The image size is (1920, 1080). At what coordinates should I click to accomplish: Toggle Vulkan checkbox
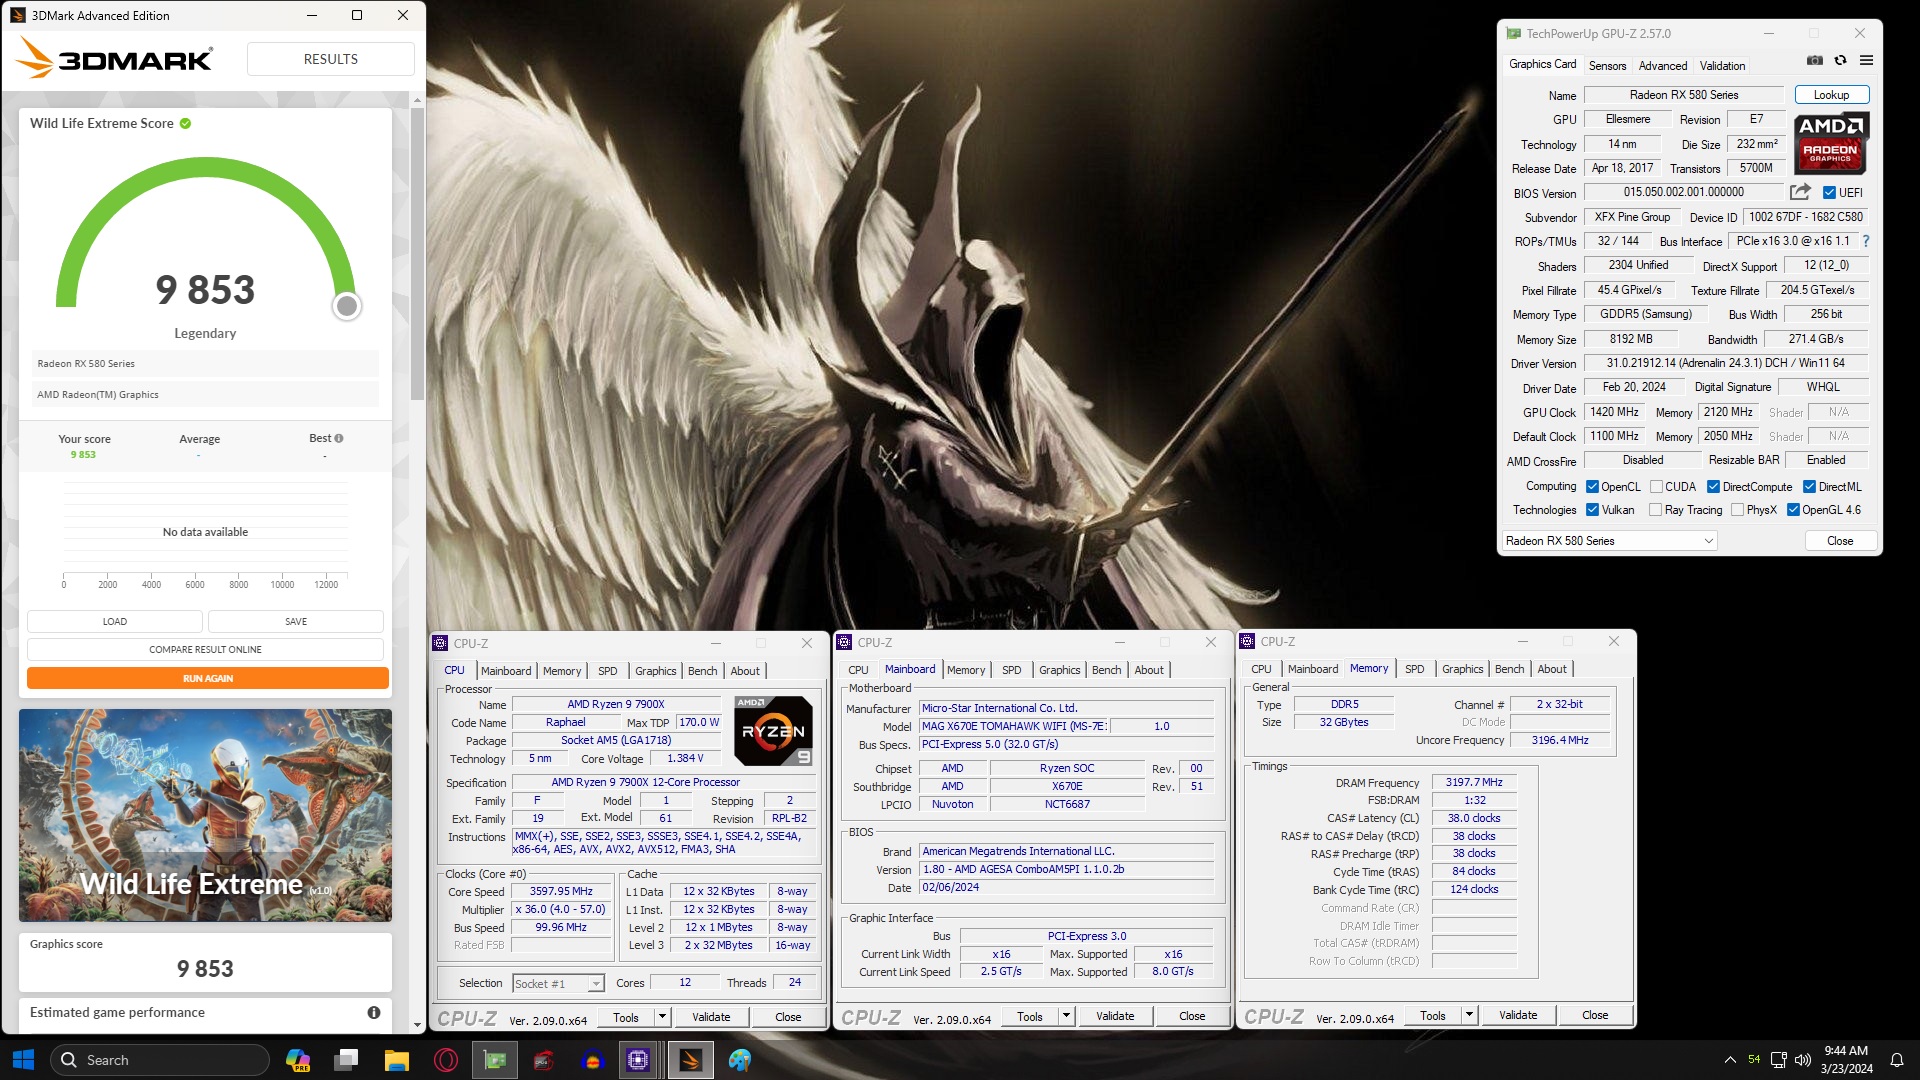(x=1592, y=510)
